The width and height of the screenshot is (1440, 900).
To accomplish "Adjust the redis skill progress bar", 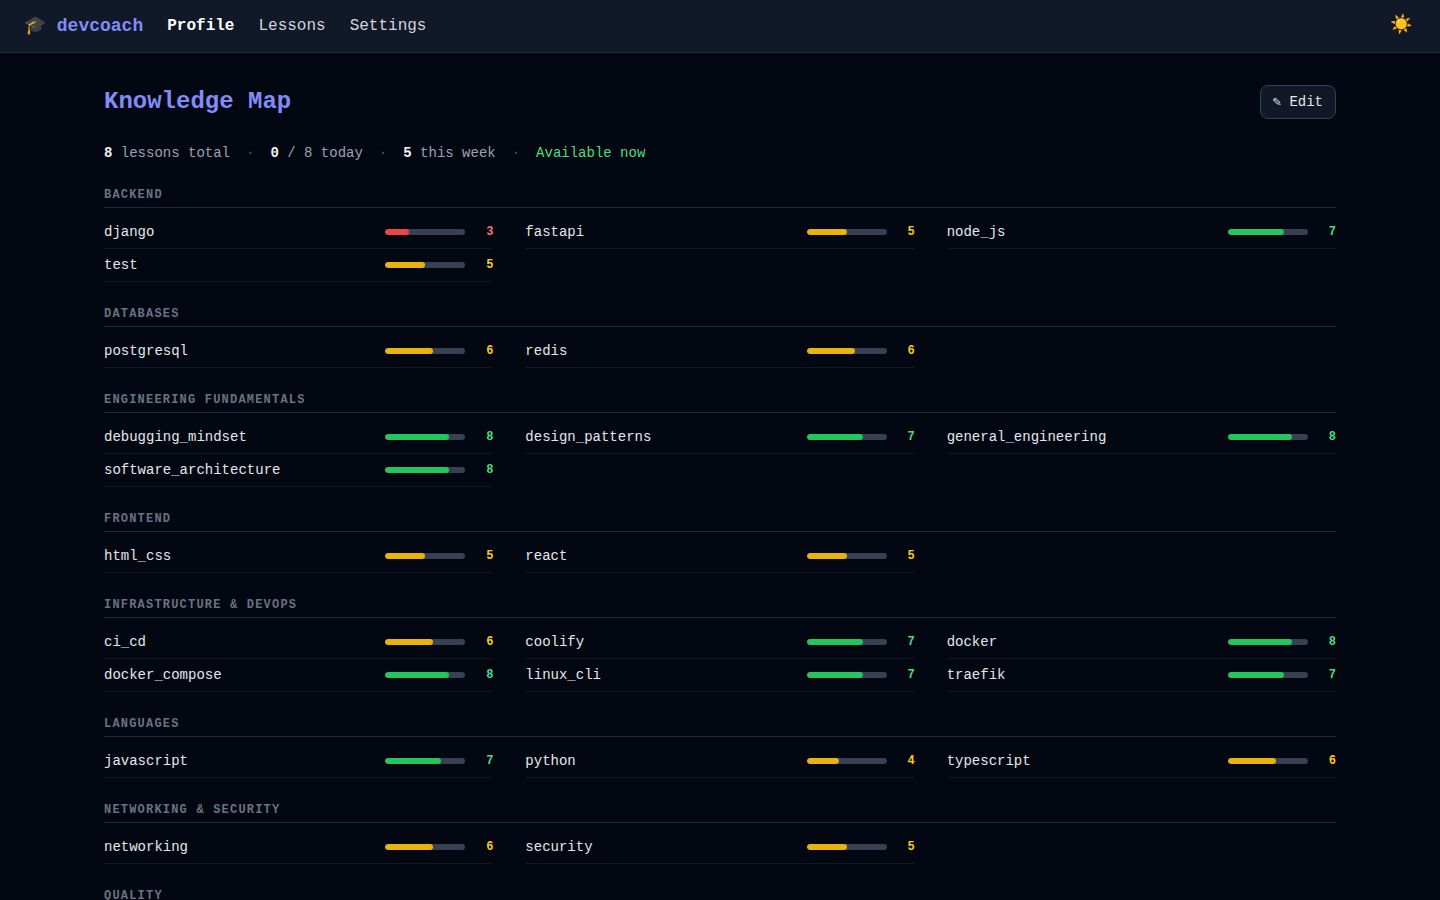I will tap(846, 351).
